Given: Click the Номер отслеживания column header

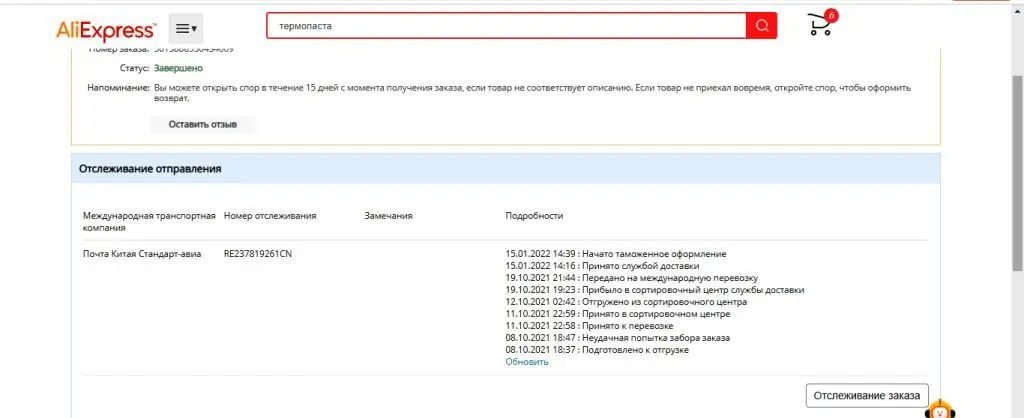Looking at the screenshot, I should point(270,216).
